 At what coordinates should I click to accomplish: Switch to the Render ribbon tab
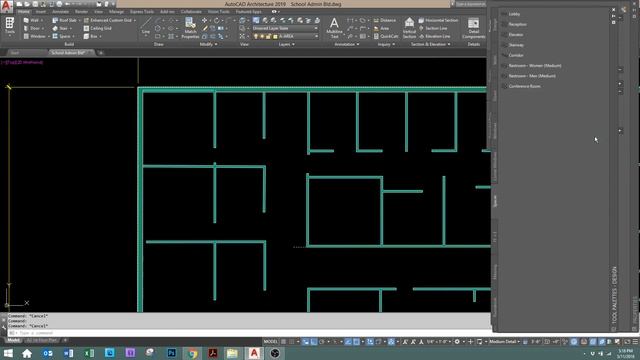pos(81,12)
